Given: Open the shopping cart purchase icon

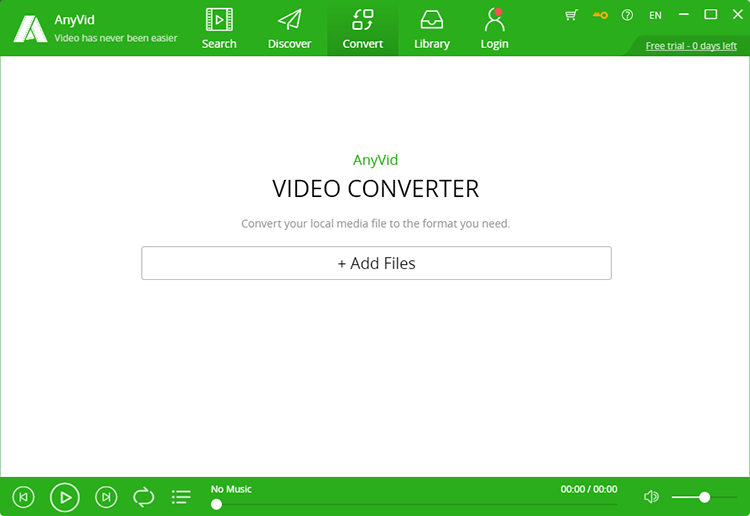Looking at the screenshot, I should (x=571, y=15).
